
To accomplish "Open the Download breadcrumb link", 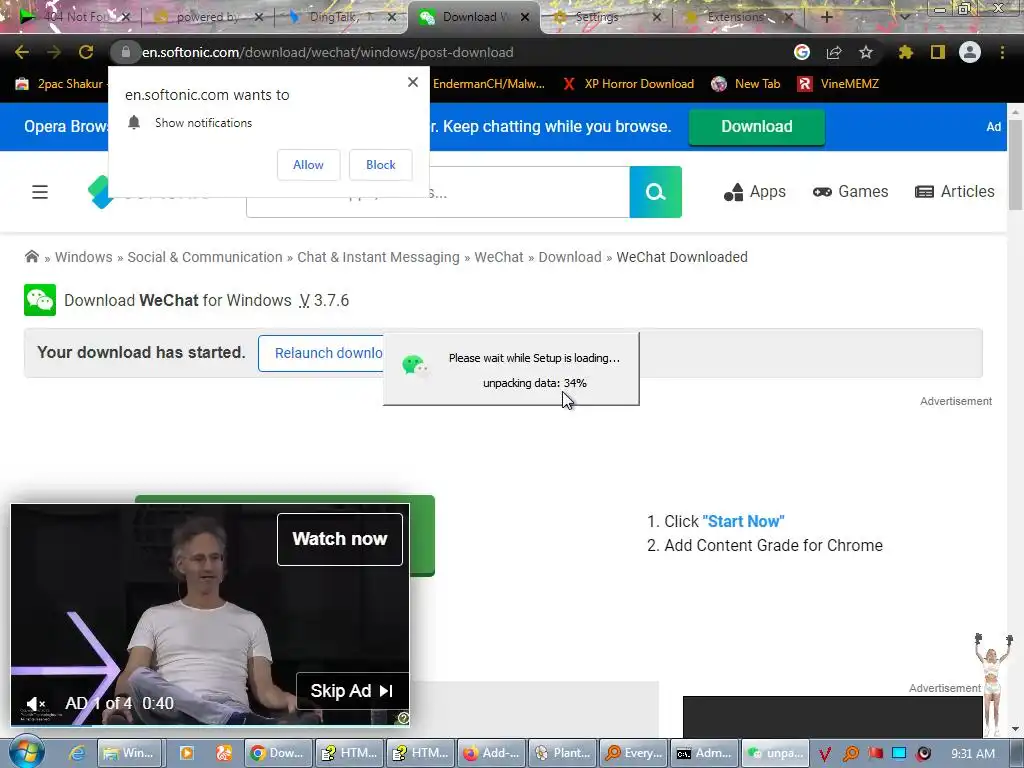I will click(570, 257).
